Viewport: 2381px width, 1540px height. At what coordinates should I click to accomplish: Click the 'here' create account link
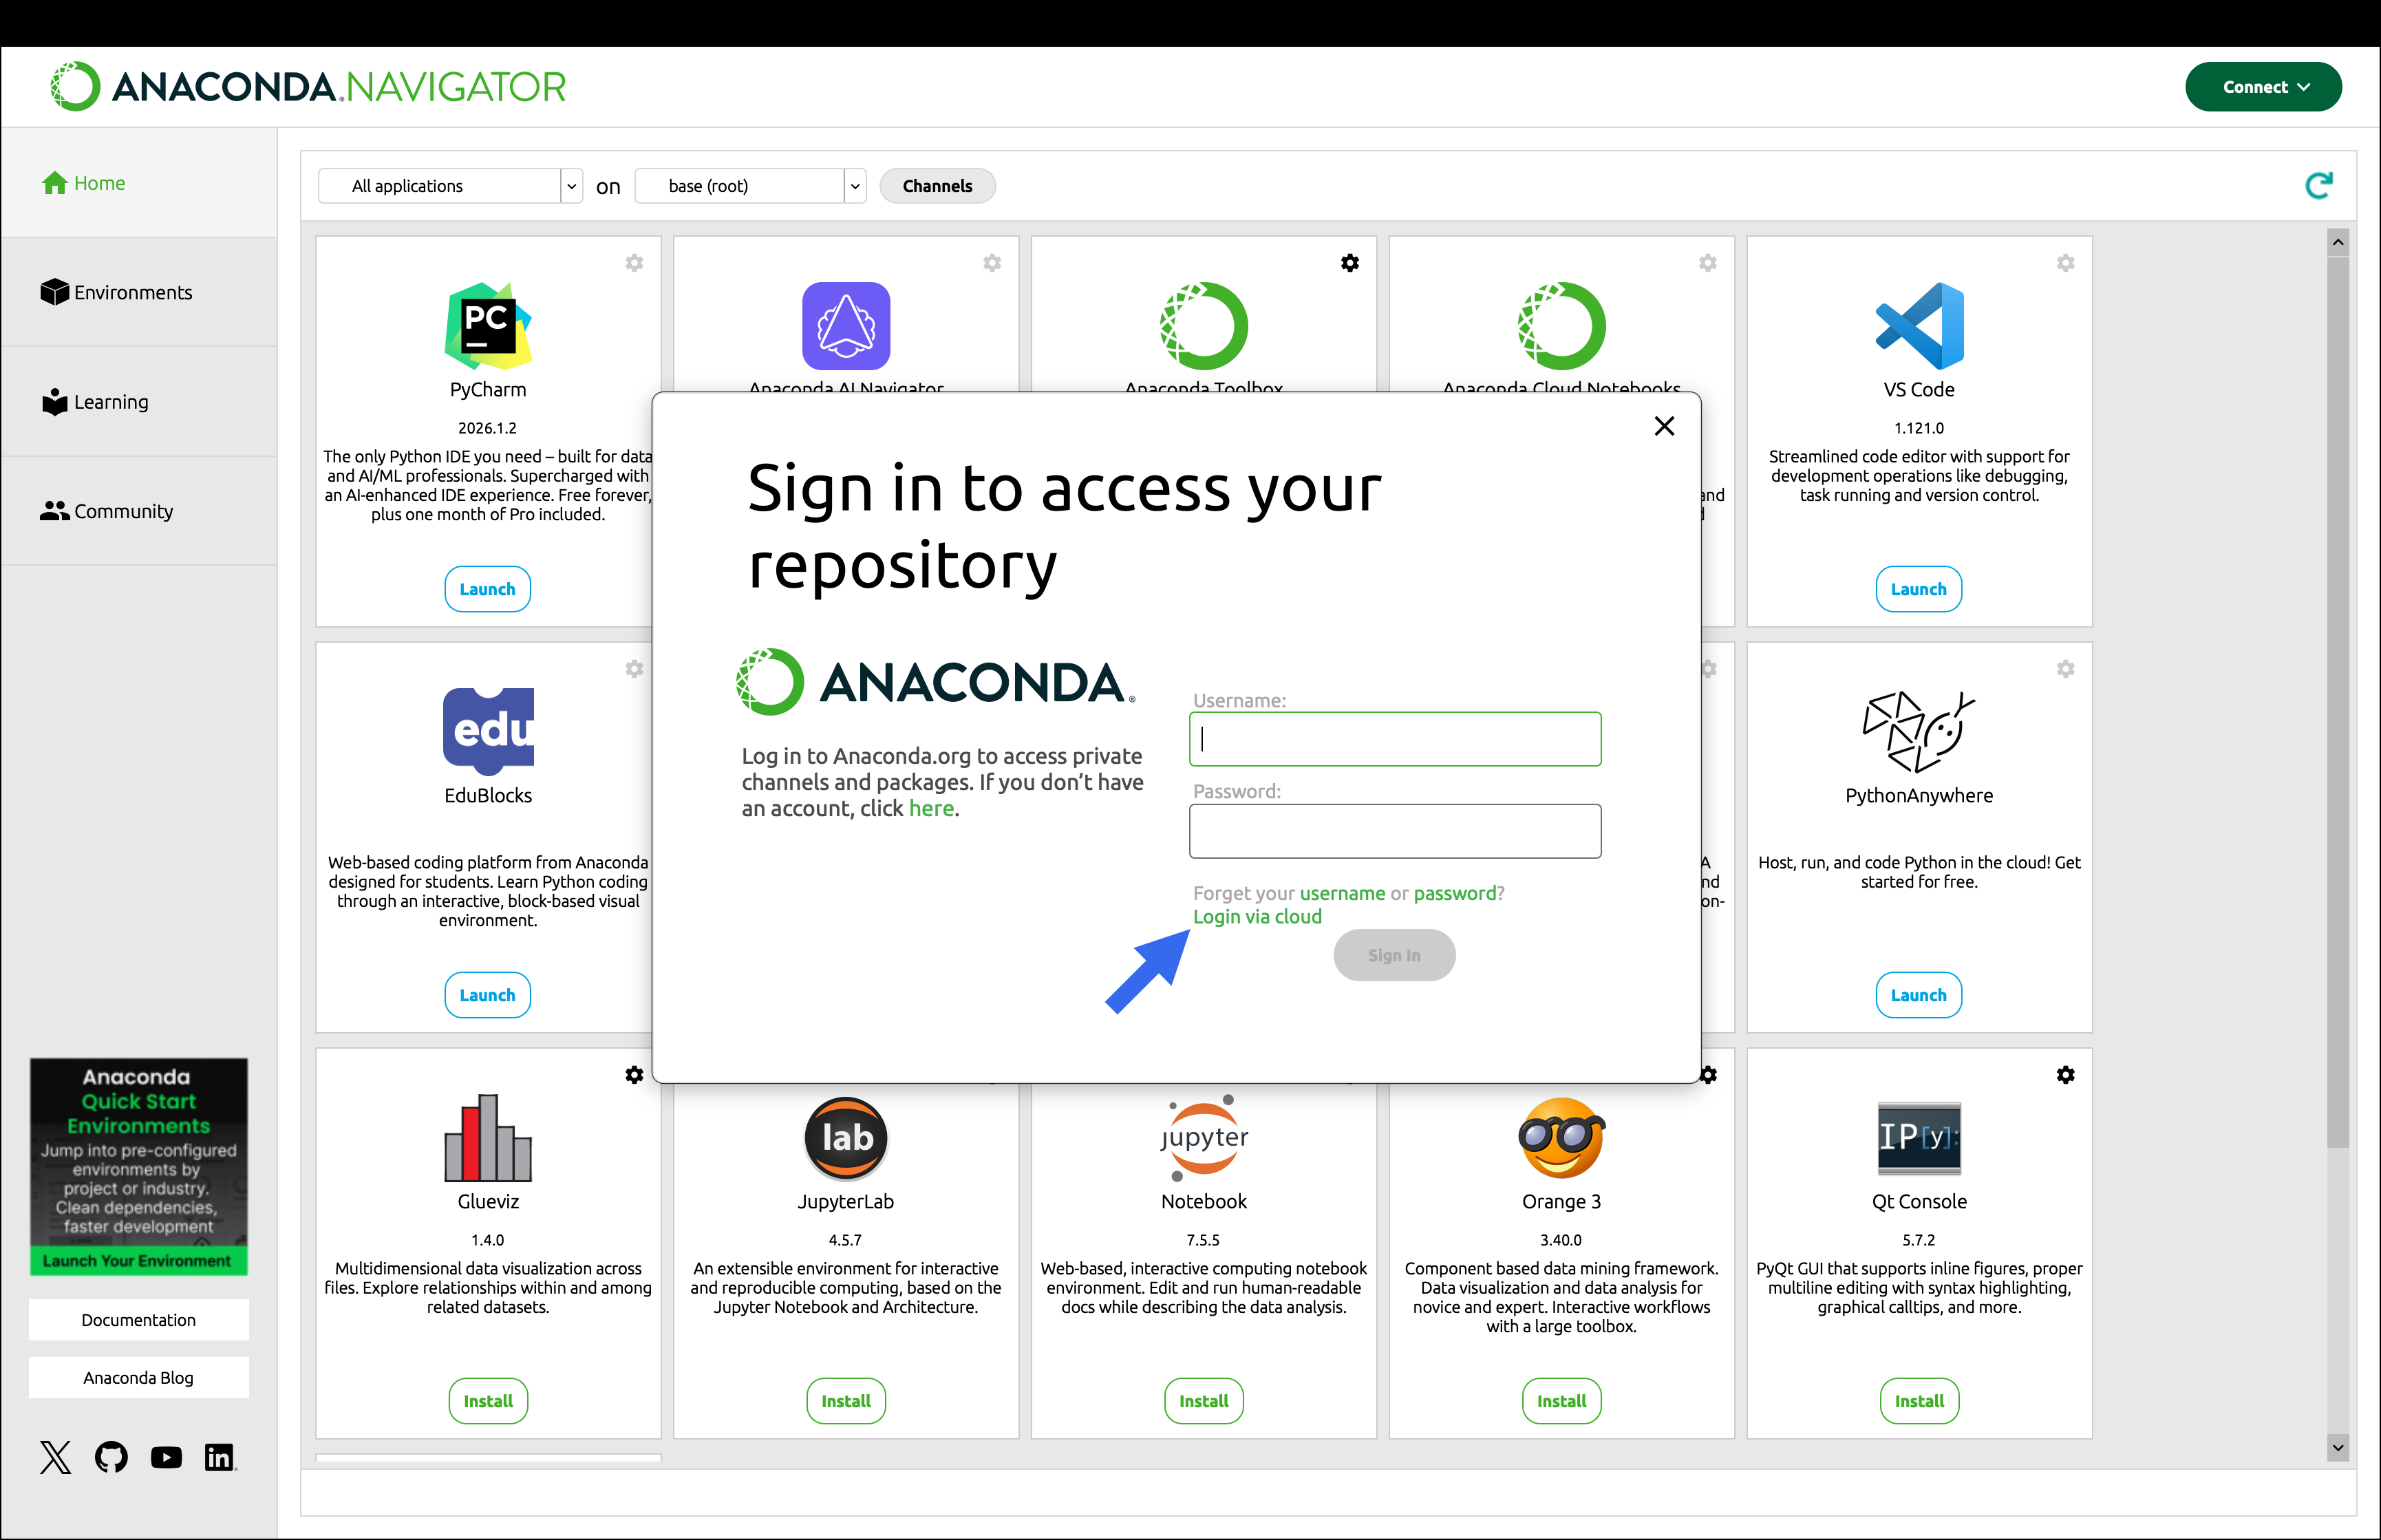(931, 808)
